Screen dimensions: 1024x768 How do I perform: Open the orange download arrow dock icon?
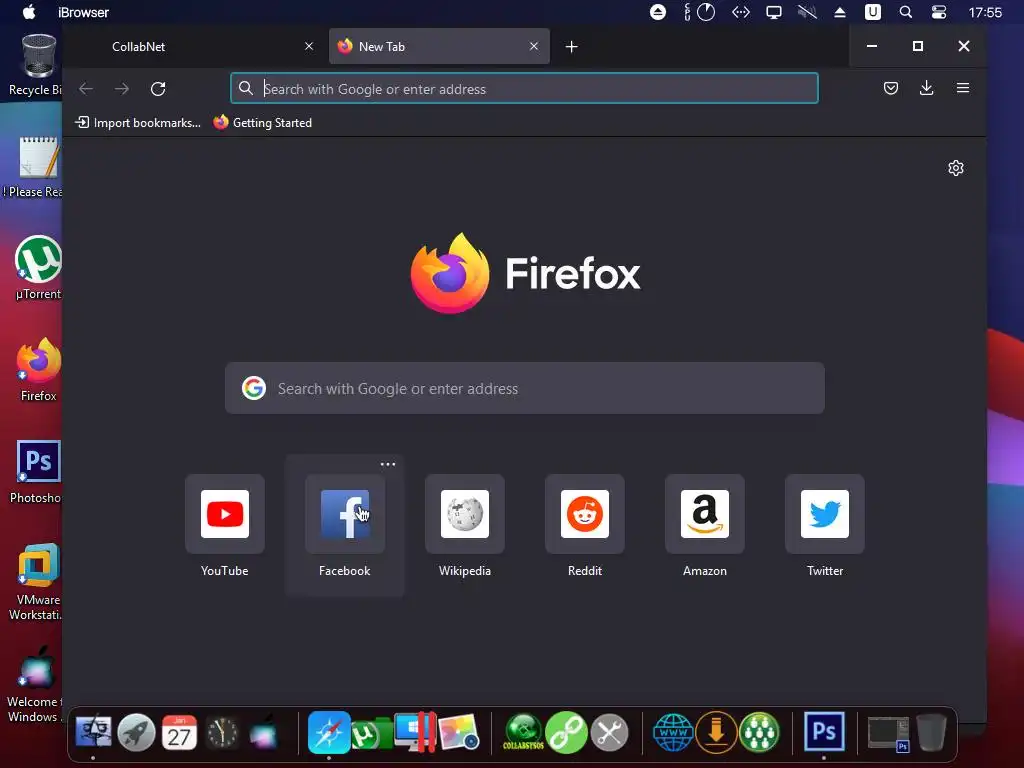coord(716,732)
